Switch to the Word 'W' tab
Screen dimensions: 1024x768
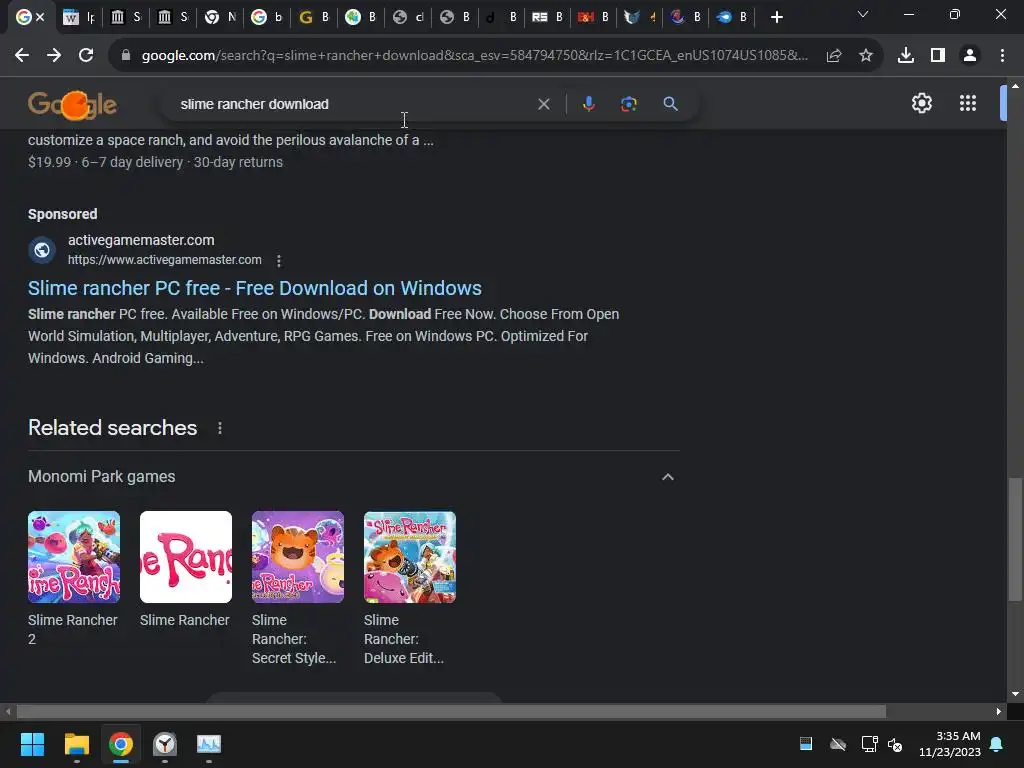(x=78, y=18)
